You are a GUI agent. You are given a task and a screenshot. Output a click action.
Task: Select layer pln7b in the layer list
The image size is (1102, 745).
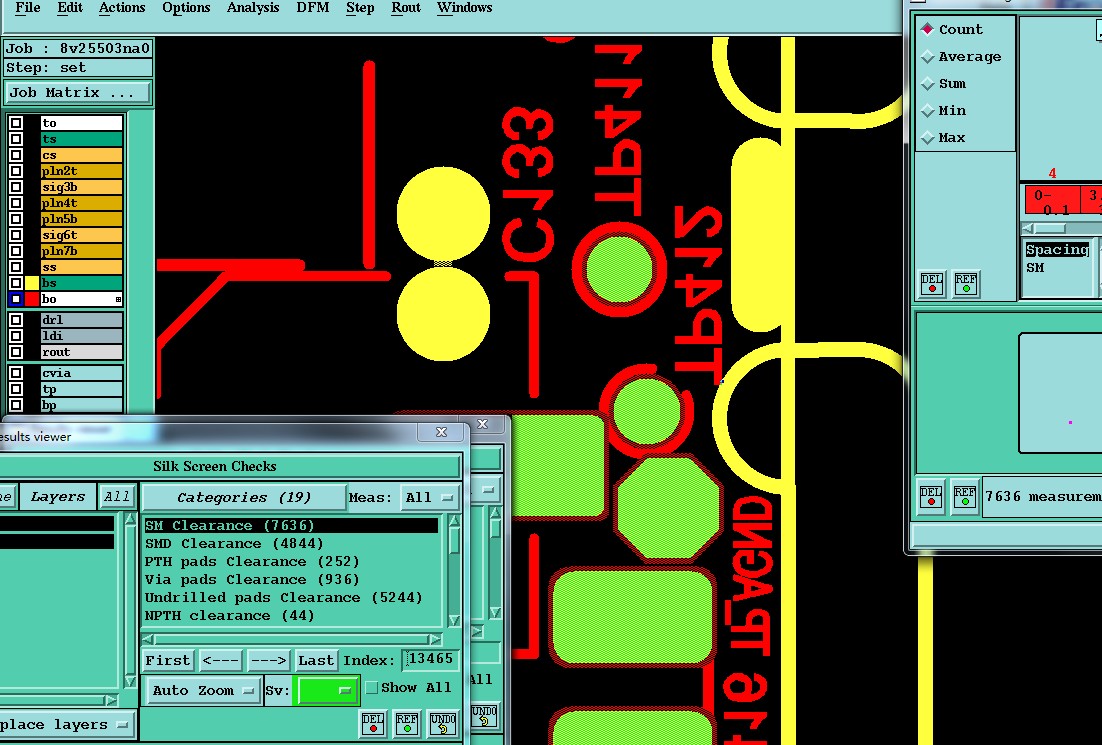[82, 251]
